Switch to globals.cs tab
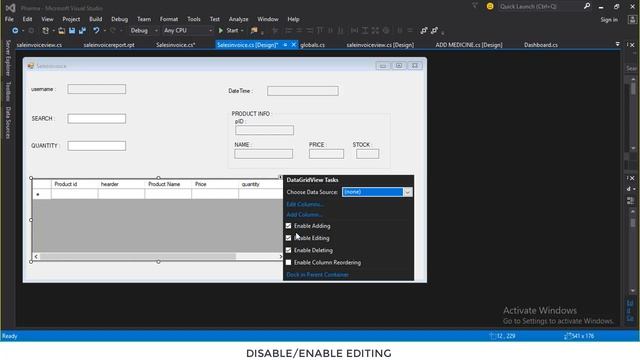Viewport: 640px width, 360px height. pos(313,45)
